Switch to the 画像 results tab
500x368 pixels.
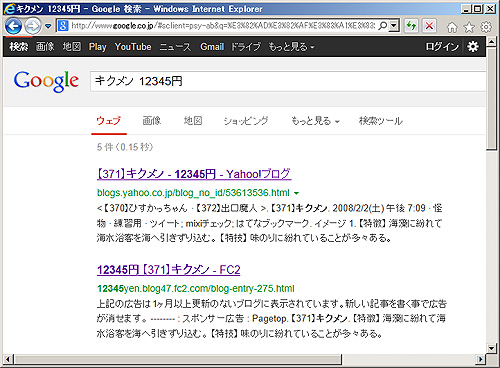click(152, 121)
